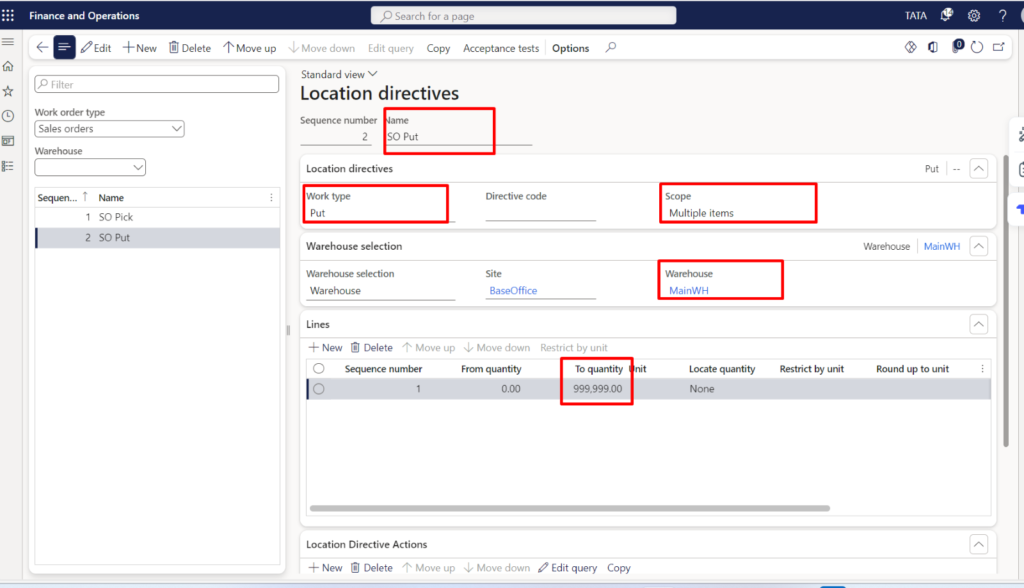
Task: Open Favorites star in left sidebar
Action: tap(8, 91)
